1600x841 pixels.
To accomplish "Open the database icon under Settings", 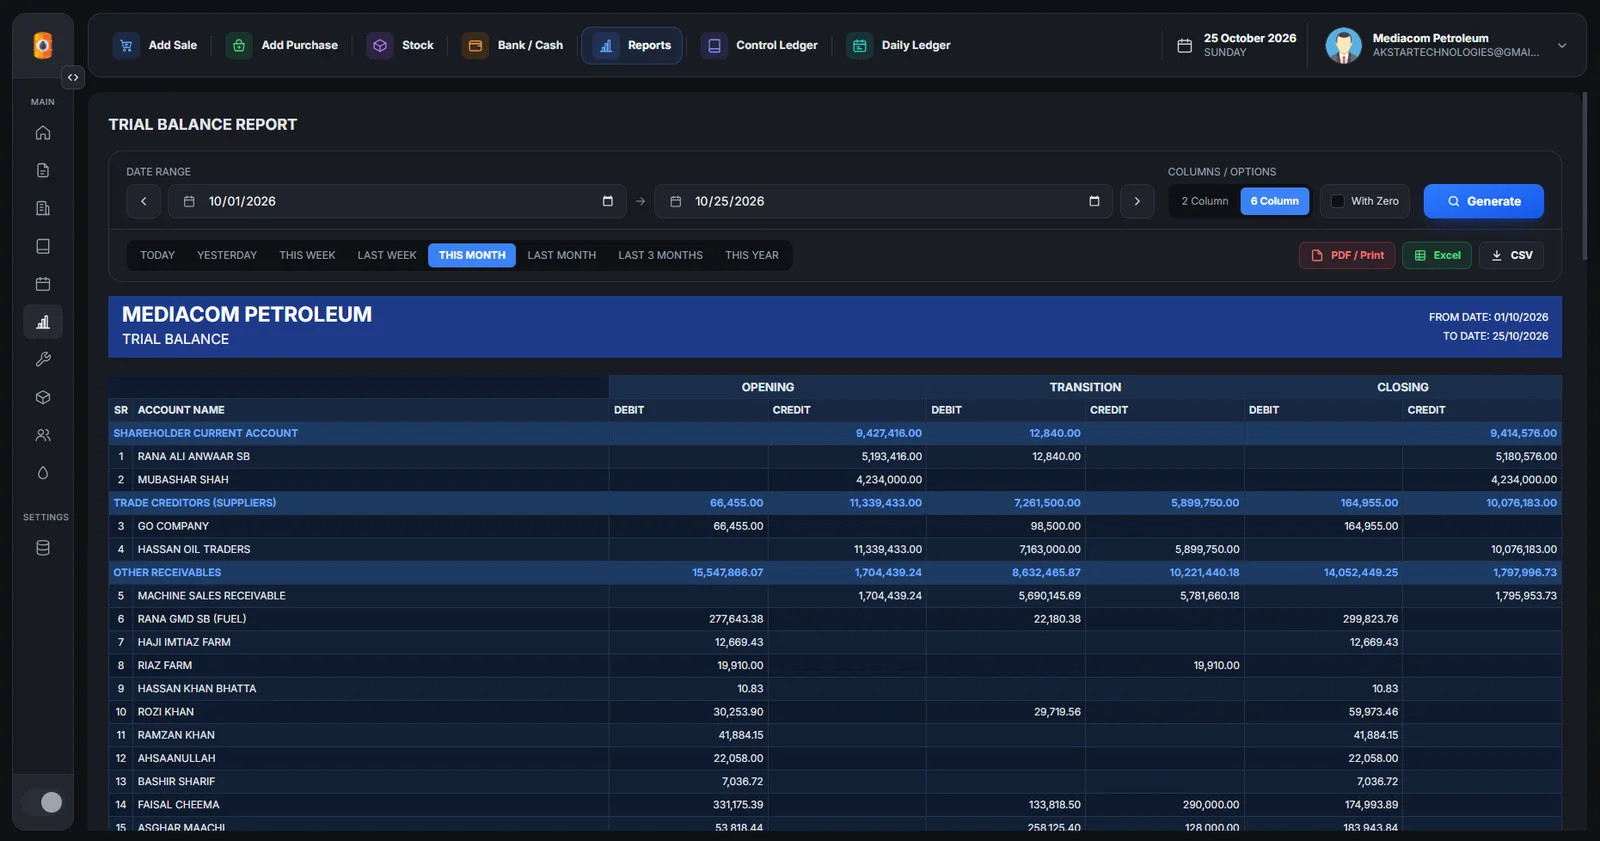I will [x=43, y=548].
